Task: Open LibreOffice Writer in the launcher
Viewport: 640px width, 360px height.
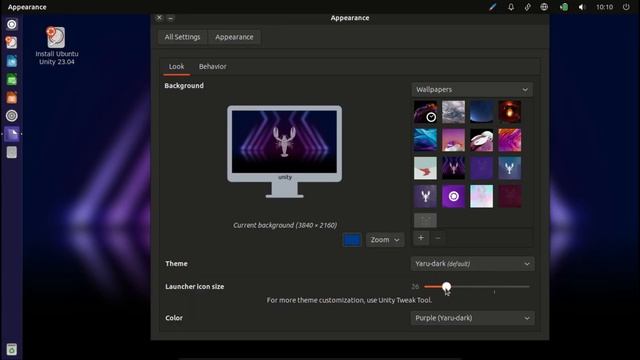Action: coord(12,61)
